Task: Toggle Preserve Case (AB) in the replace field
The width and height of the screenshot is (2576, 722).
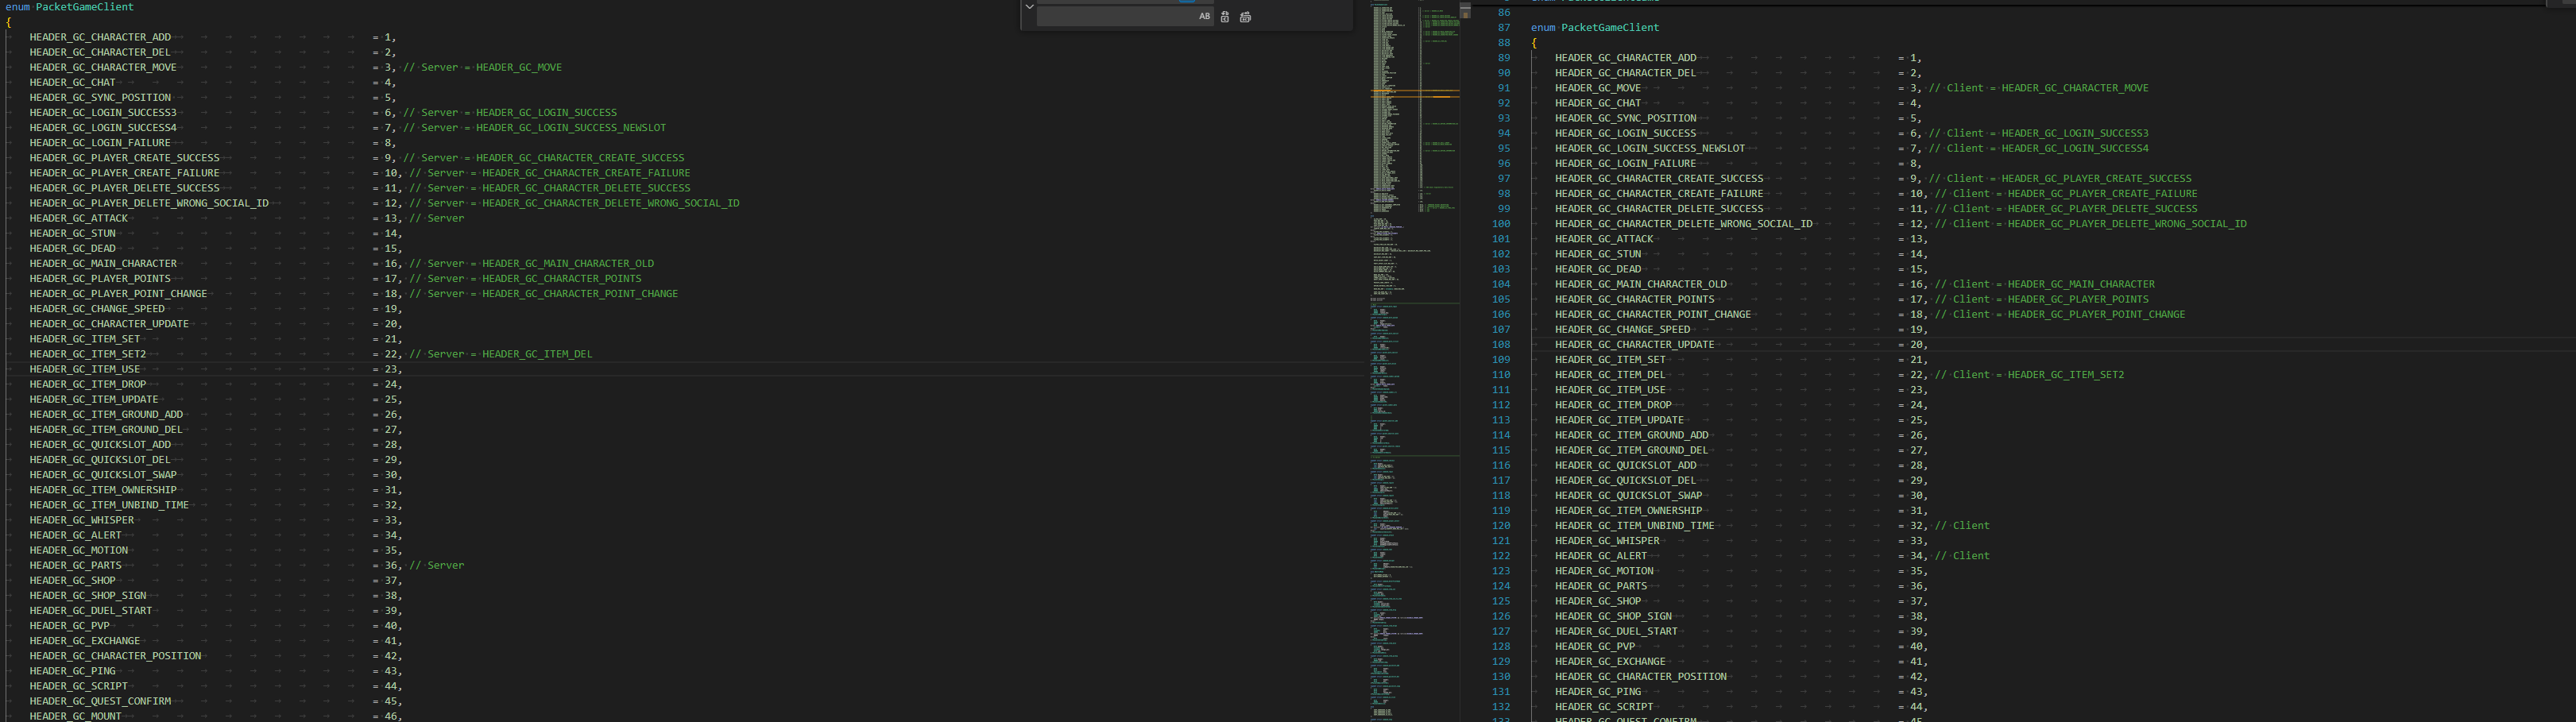Action: [x=1204, y=17]
